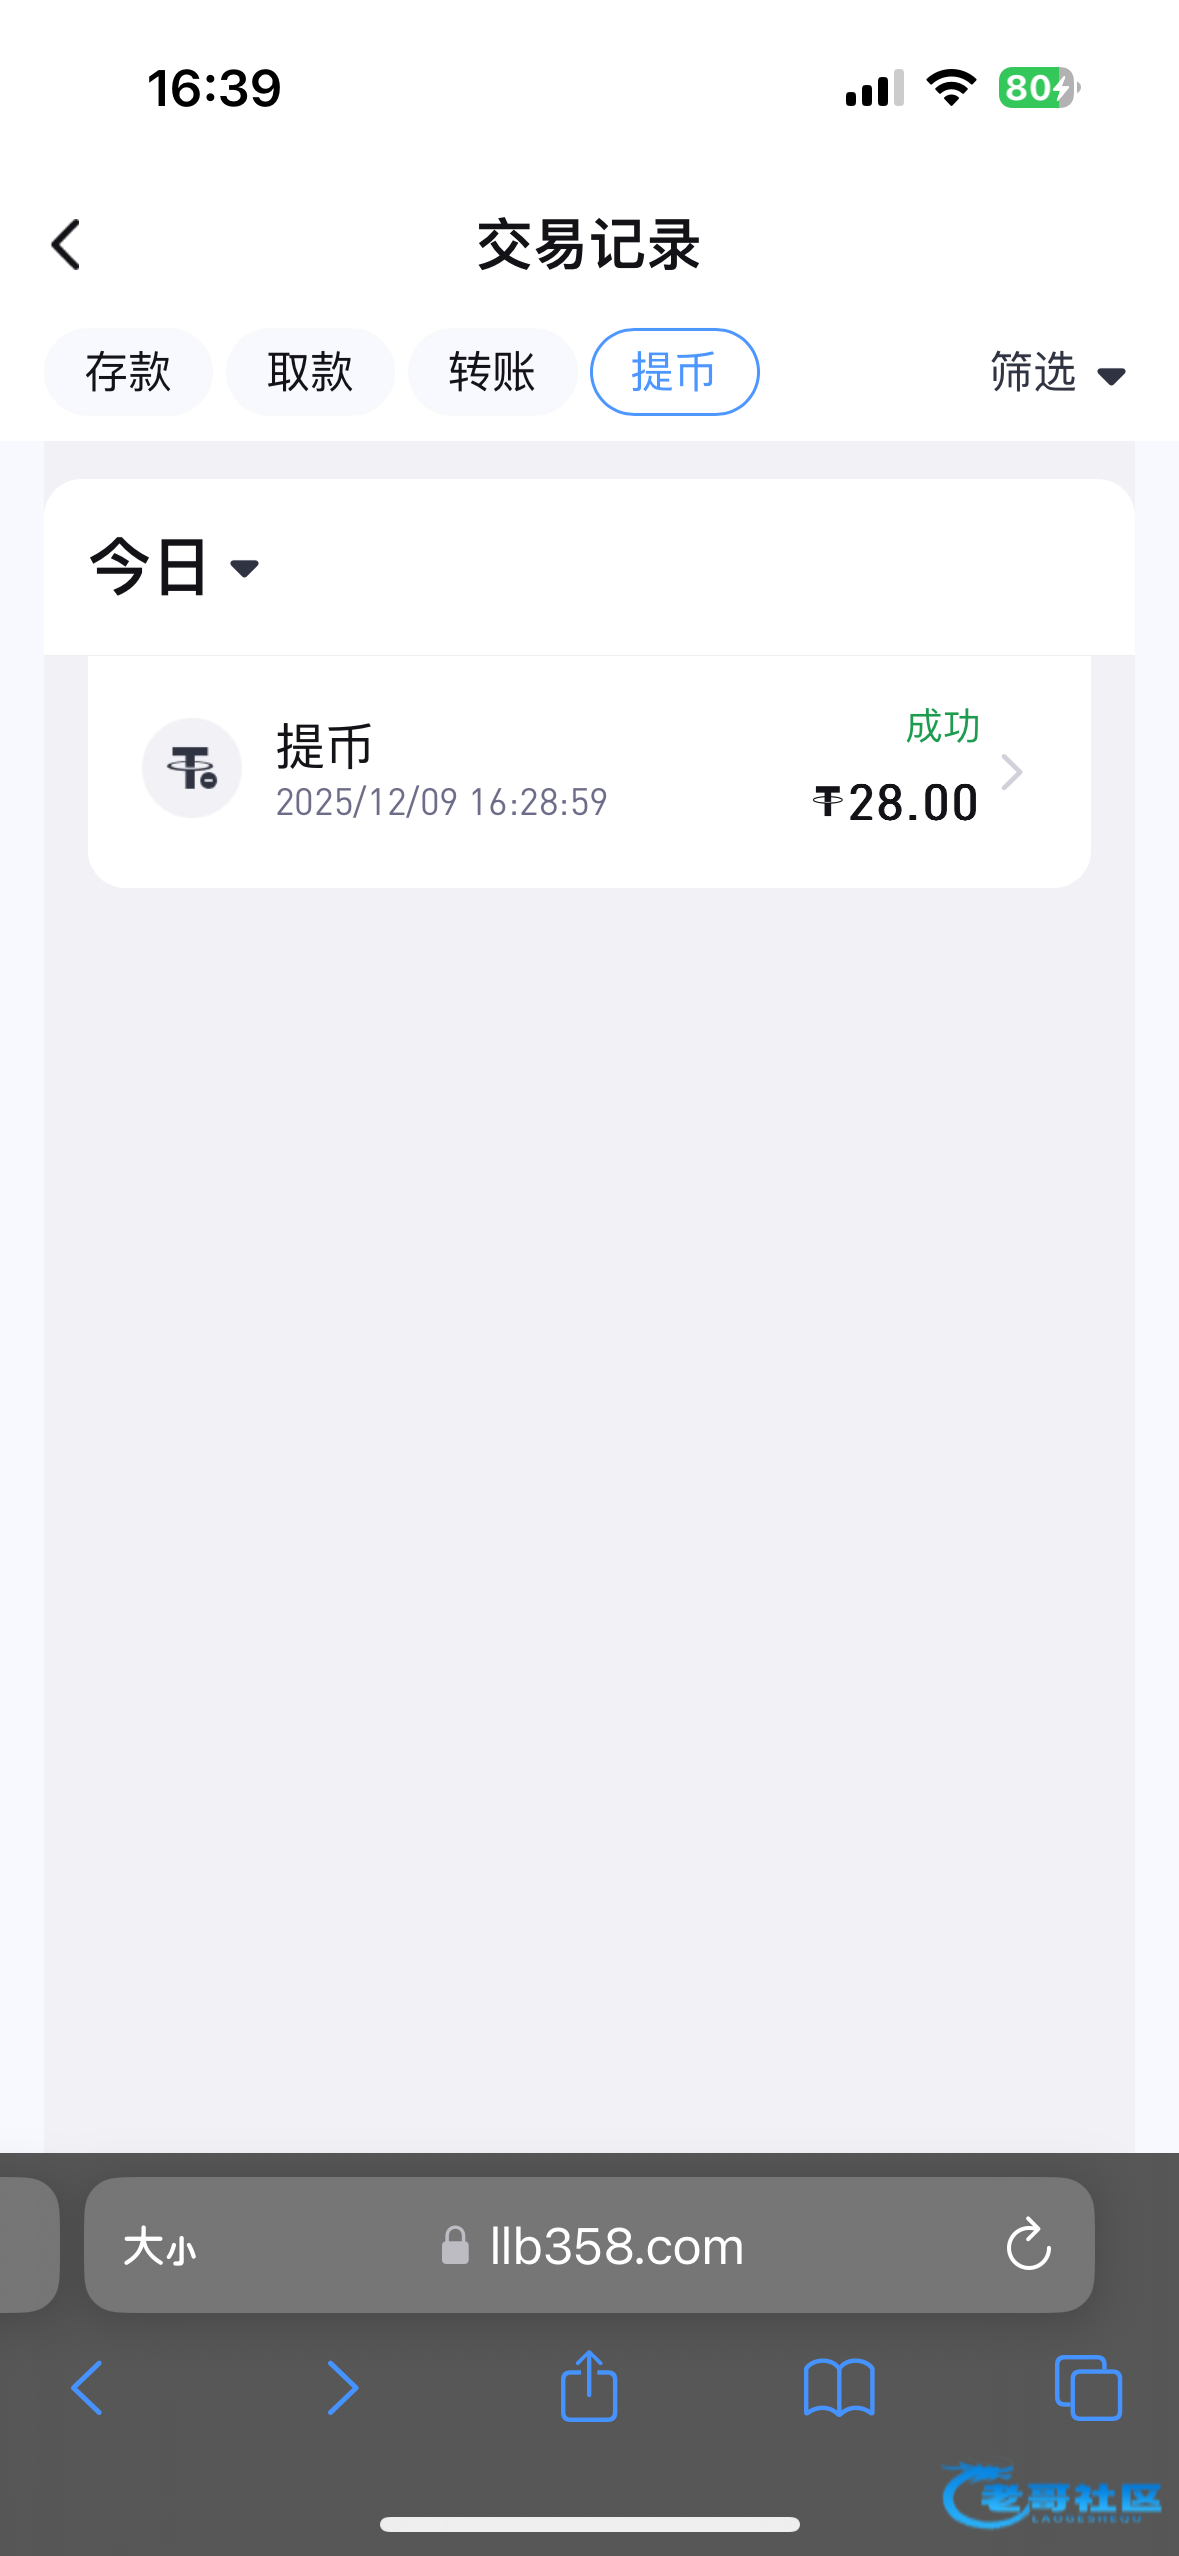Viewport: 1179px width, 2556px height.
Task: Tap the Safari share icon
Action: click(589, 2387)
